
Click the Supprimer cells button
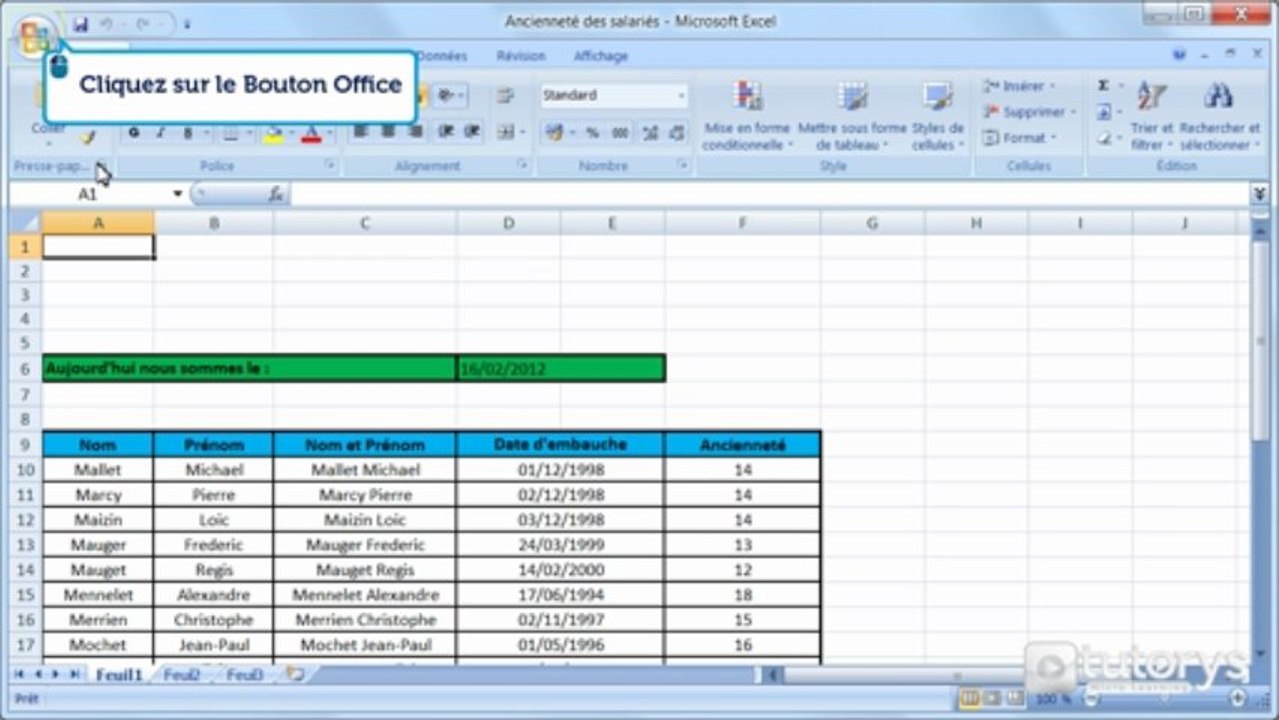pos(1028,112)
